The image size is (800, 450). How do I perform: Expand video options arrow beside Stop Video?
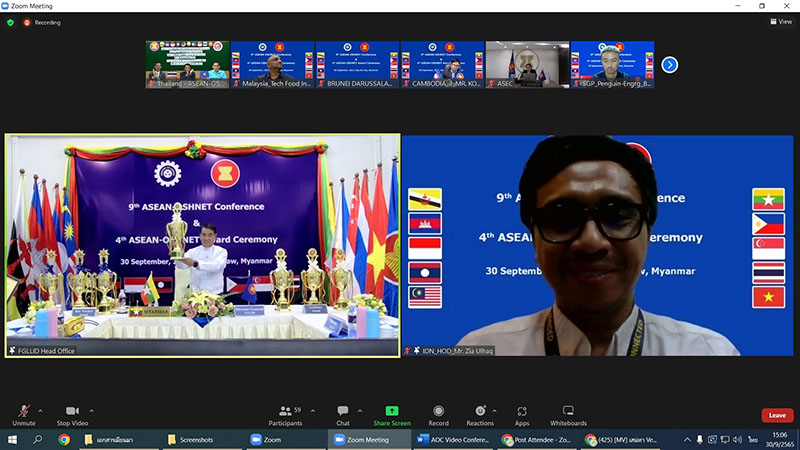(x=91, y=410)
